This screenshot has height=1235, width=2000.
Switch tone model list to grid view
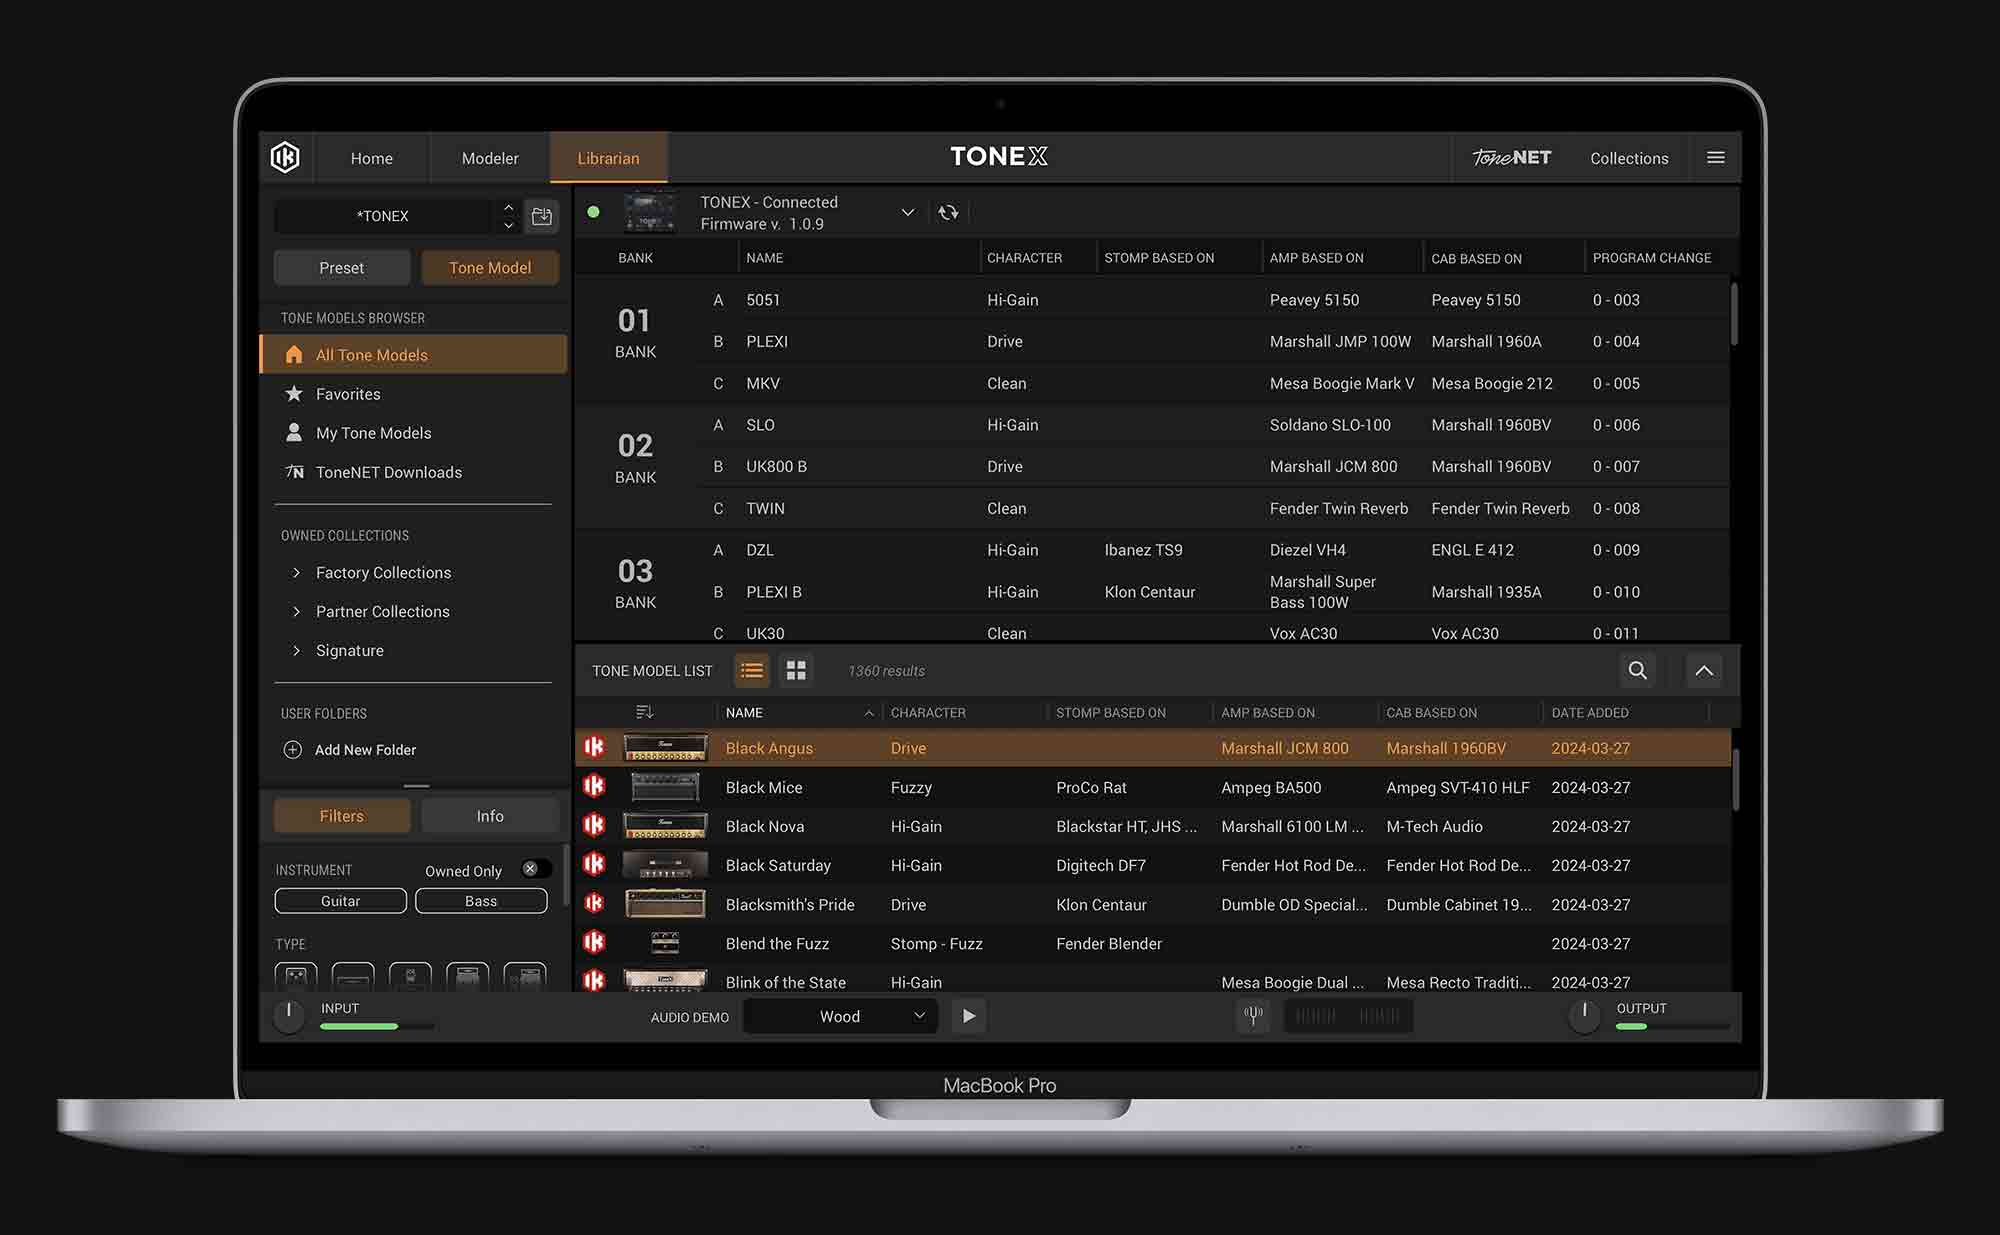pyautogui.click(x=796, y=670)
